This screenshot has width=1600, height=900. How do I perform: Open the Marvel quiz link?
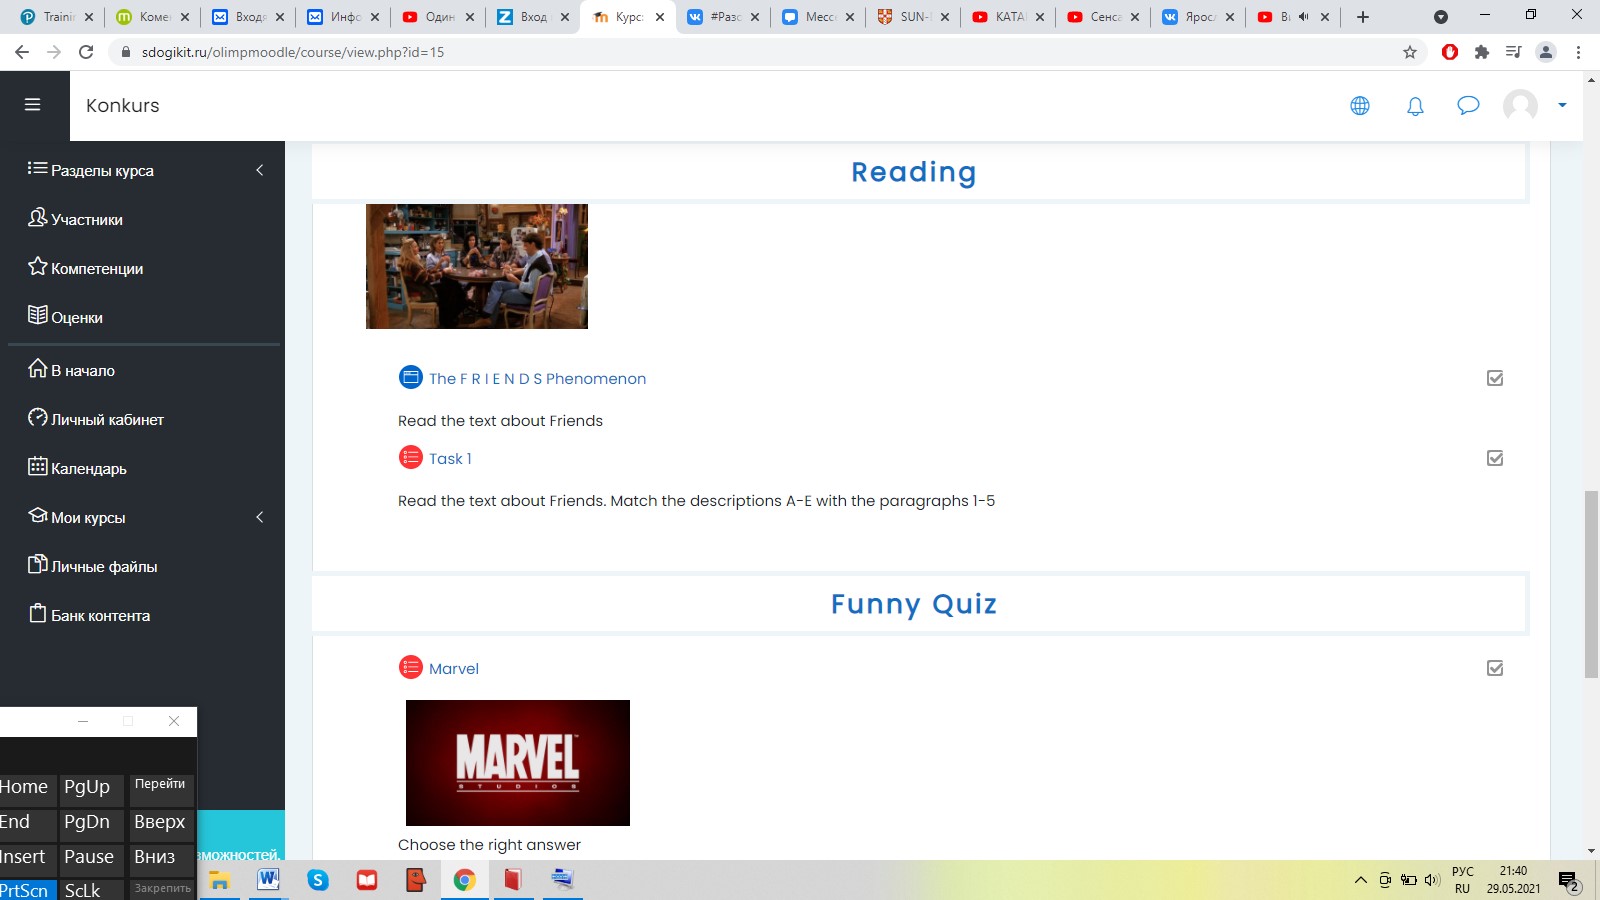(x=454, y=668)
